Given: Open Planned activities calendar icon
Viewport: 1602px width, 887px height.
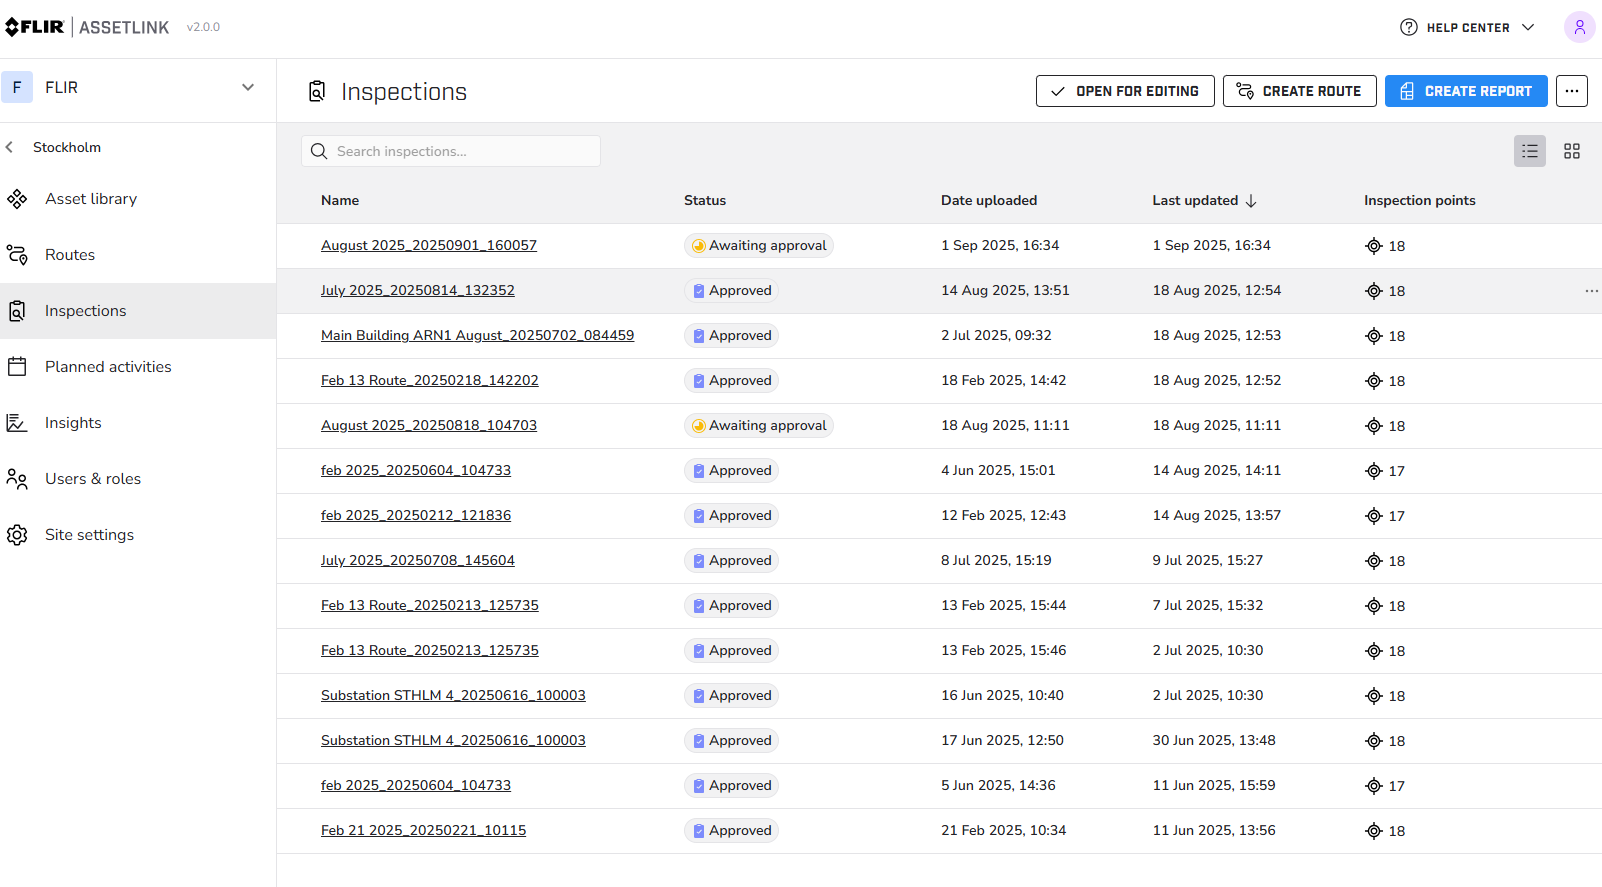Looking at the screenshot, I should point(17,367).
